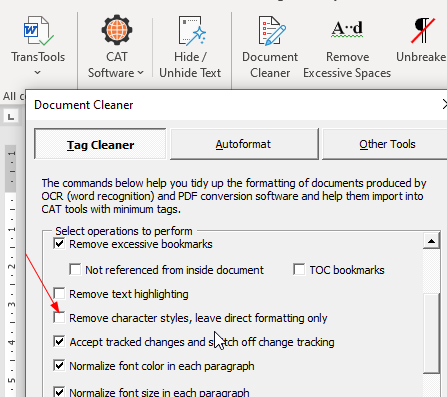Run the Remove Excessive Spaces tool
Image resolution: width=447 pixels, height=397 pixels.
pos(347,29)
